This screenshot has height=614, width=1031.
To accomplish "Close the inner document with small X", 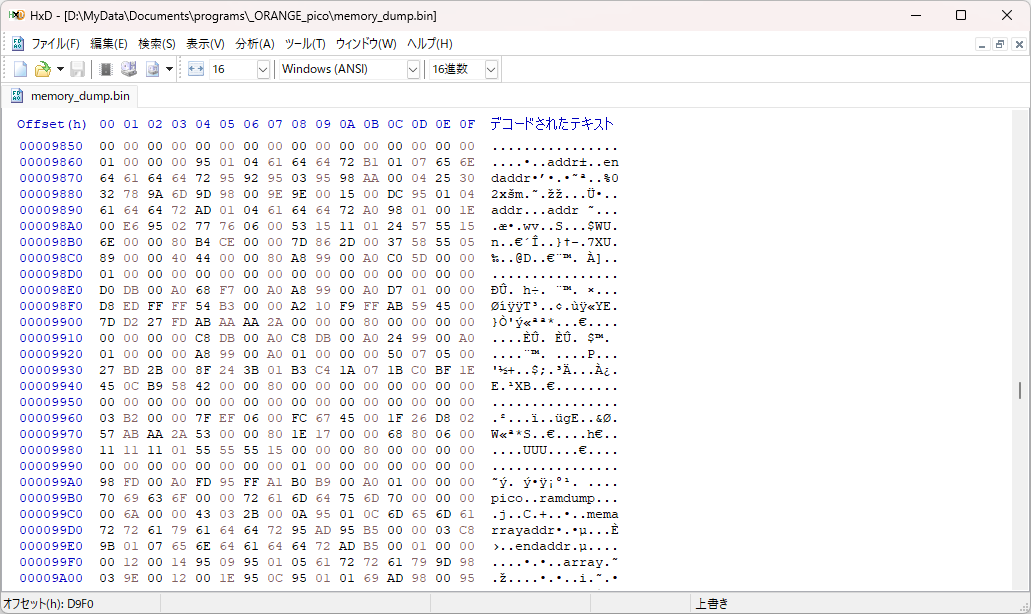I will 1019,44.
